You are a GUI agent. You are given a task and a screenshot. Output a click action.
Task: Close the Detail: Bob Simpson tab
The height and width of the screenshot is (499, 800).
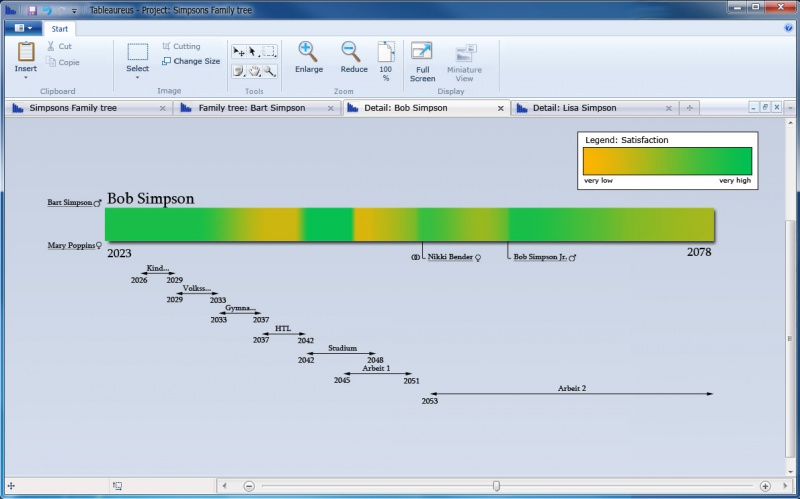tap(501, 108)
